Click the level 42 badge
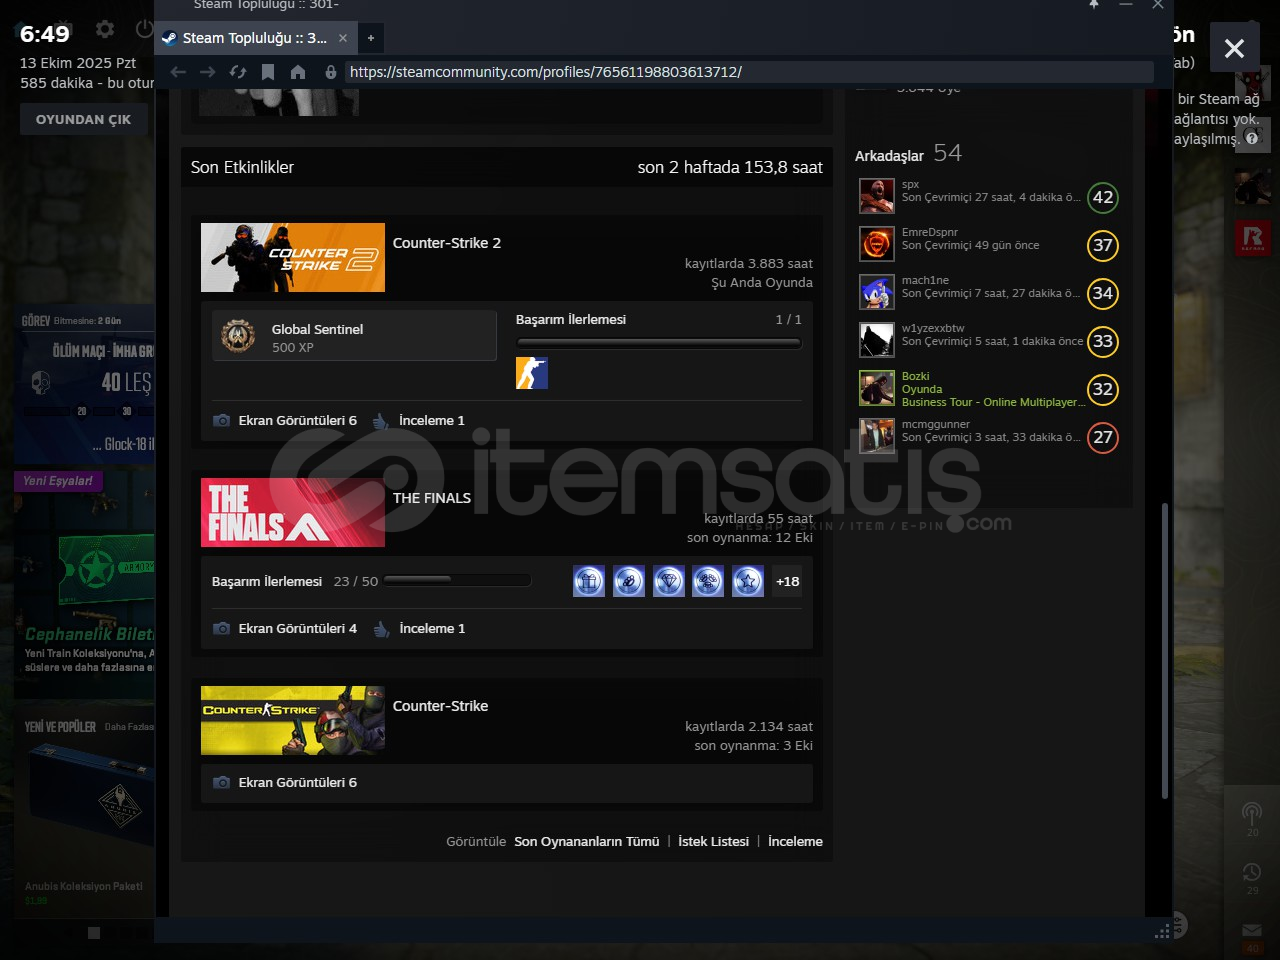Image resolution: width=1280 pixels, height=960 pixels. click(1103, 197)
